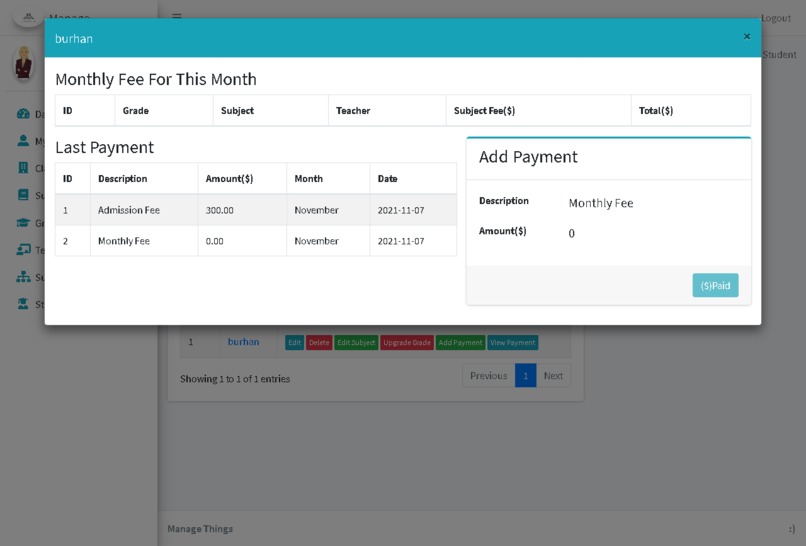
Task: Click the Subject Fee($) column header
Action: [538, 111]
